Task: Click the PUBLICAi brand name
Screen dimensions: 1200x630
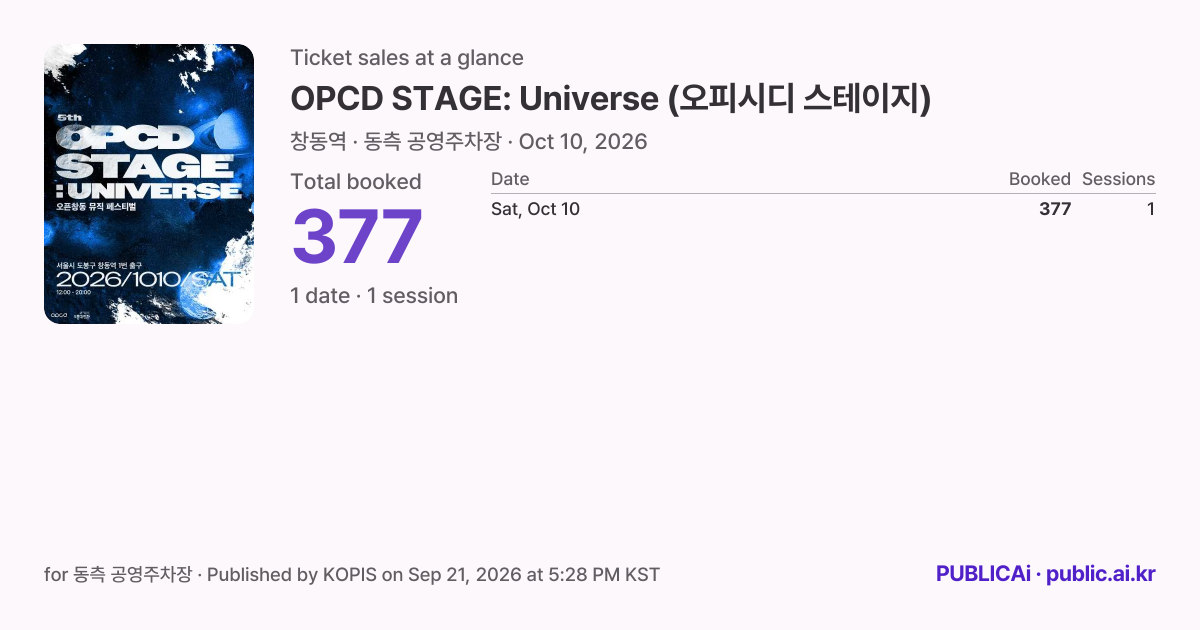Action: (983, 574)
